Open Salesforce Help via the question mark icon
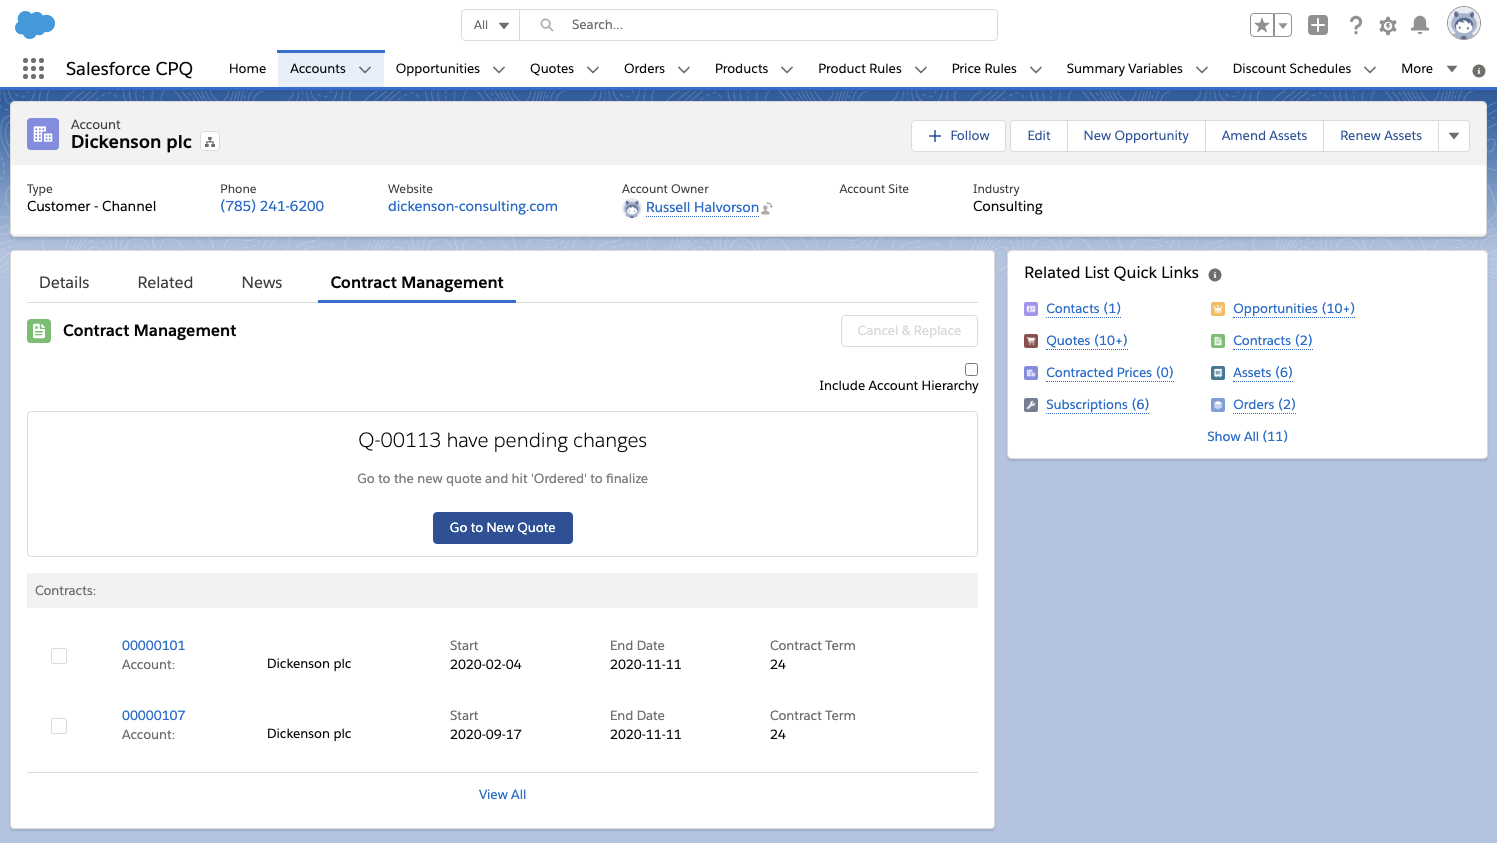The height and width of the screenshot is (843, 1497). click(x=1355, y=25)
